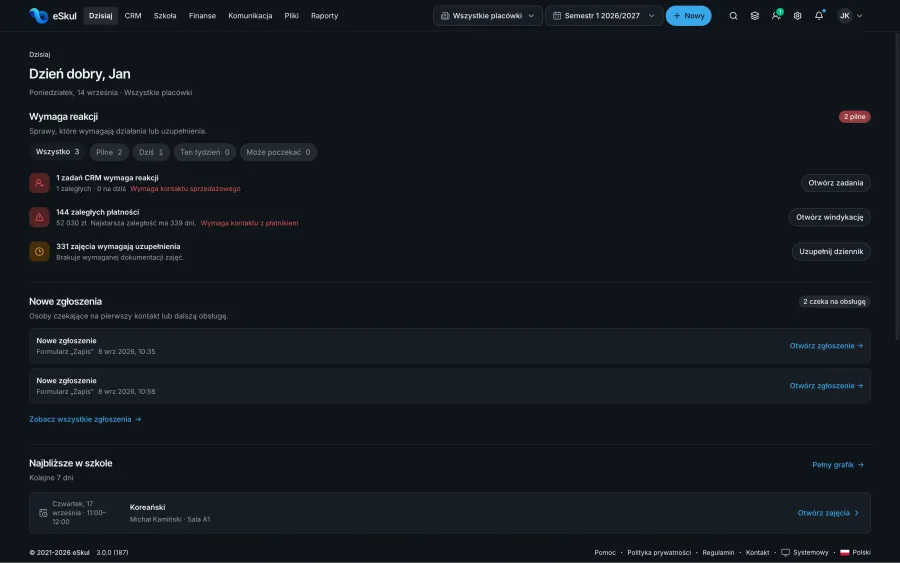This screenshot has height=563, width=900.
Task: Click Uzupełnij dziennik button
Action: (831, 251)
